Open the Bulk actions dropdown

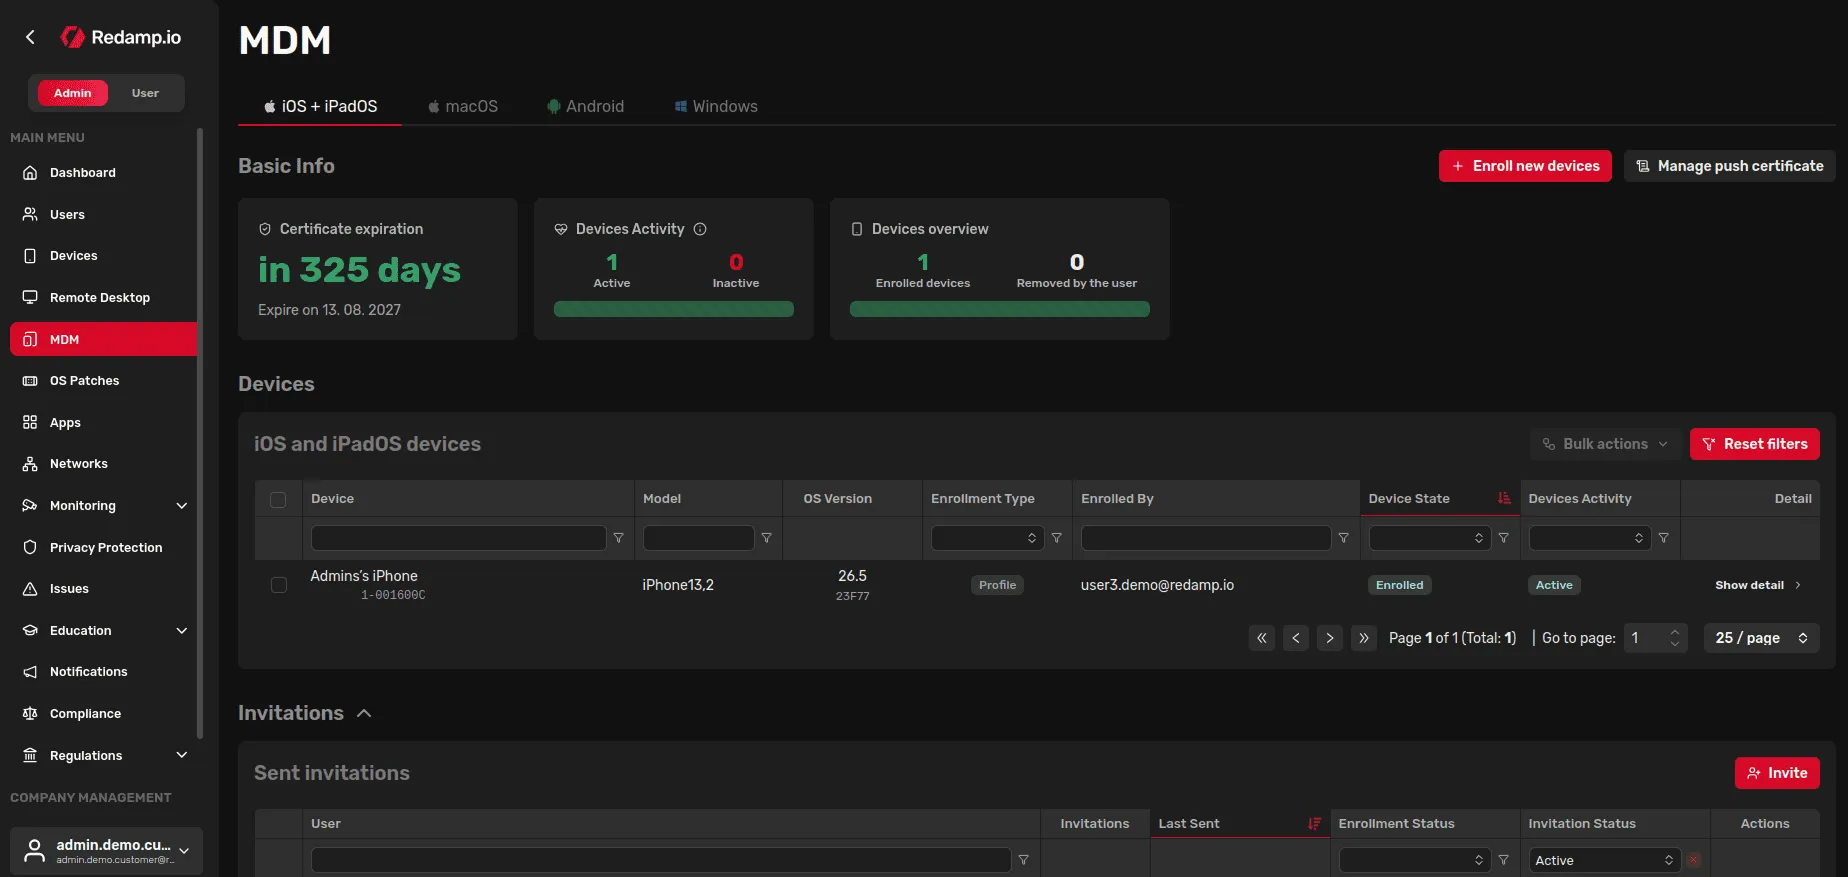point(1605,444)
